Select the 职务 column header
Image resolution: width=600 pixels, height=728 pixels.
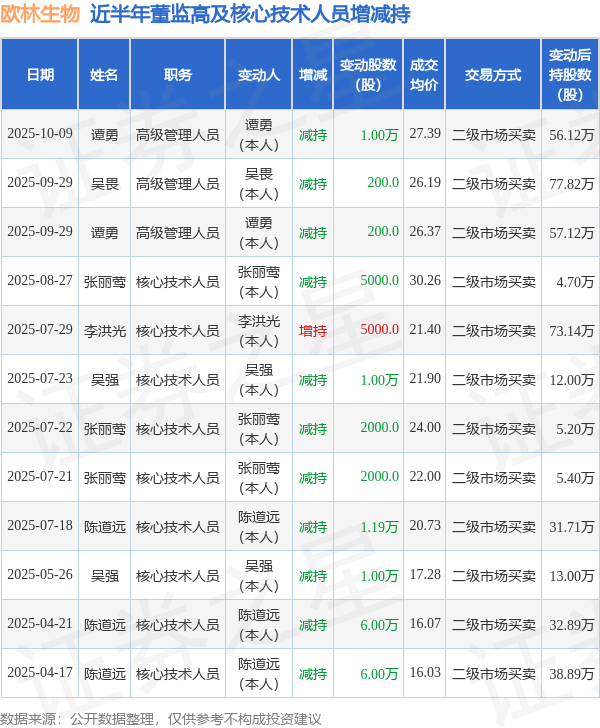pyautogui.click(x=178, y=75)
